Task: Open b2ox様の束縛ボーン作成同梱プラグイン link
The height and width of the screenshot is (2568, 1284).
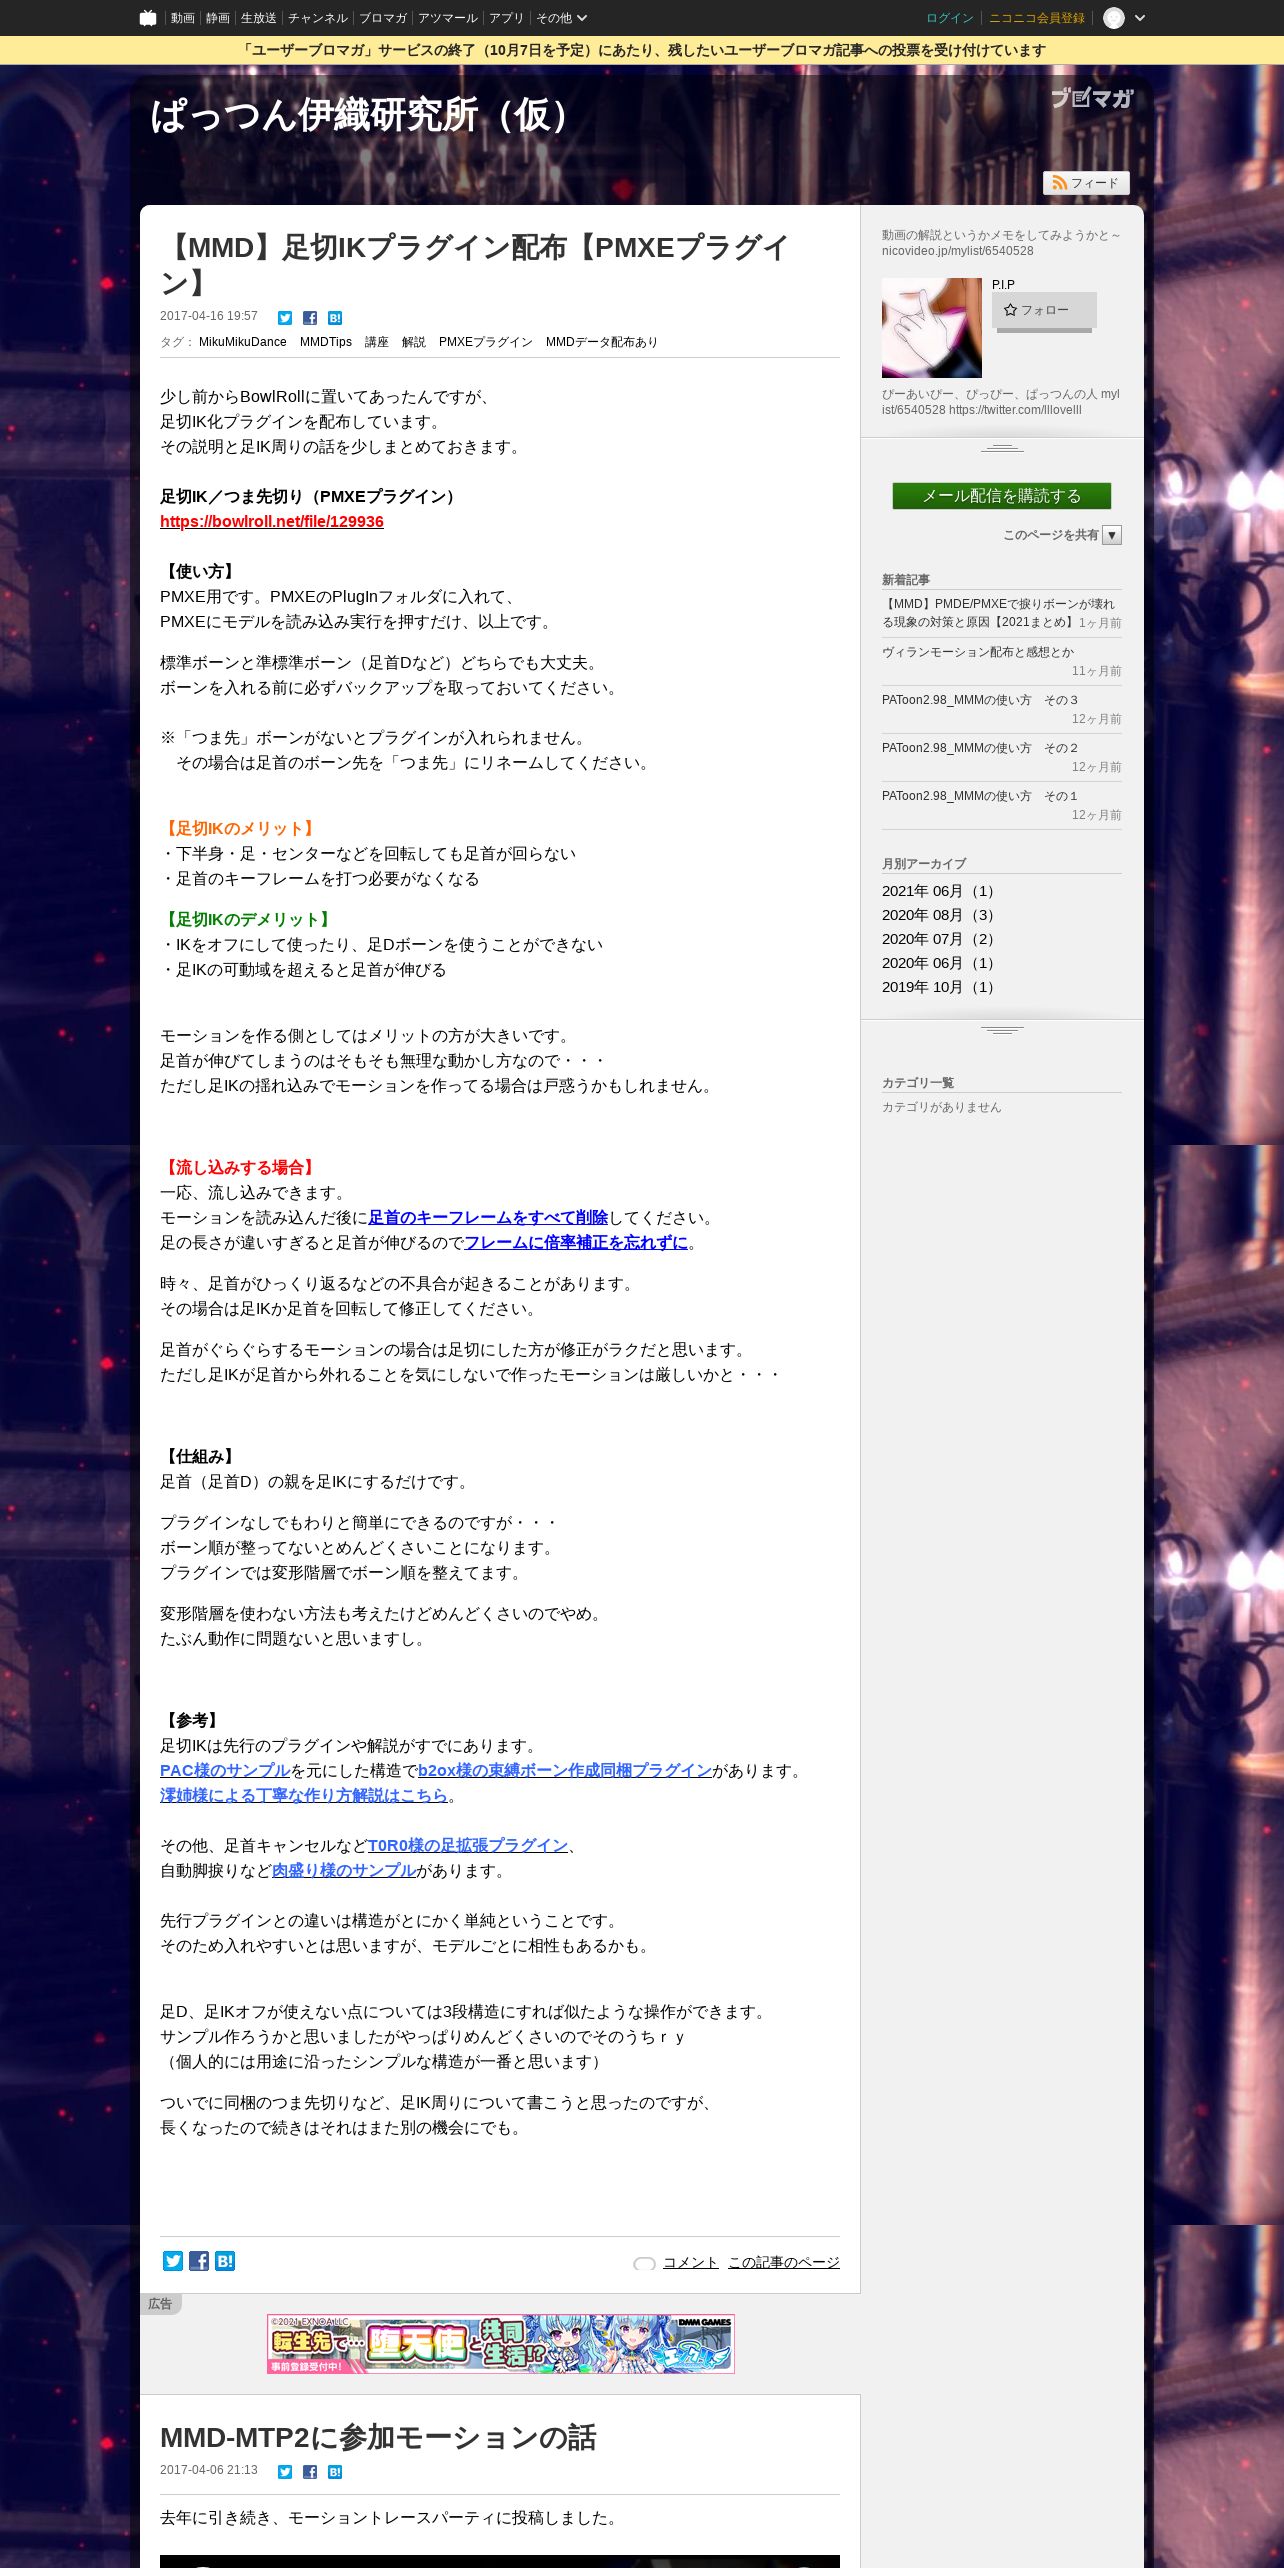Action: point(565,1770)
